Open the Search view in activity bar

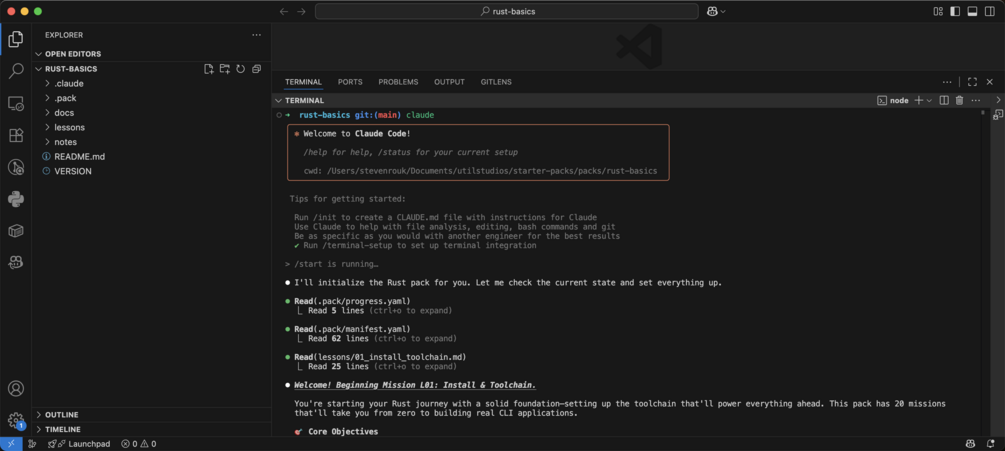[15, 71]
